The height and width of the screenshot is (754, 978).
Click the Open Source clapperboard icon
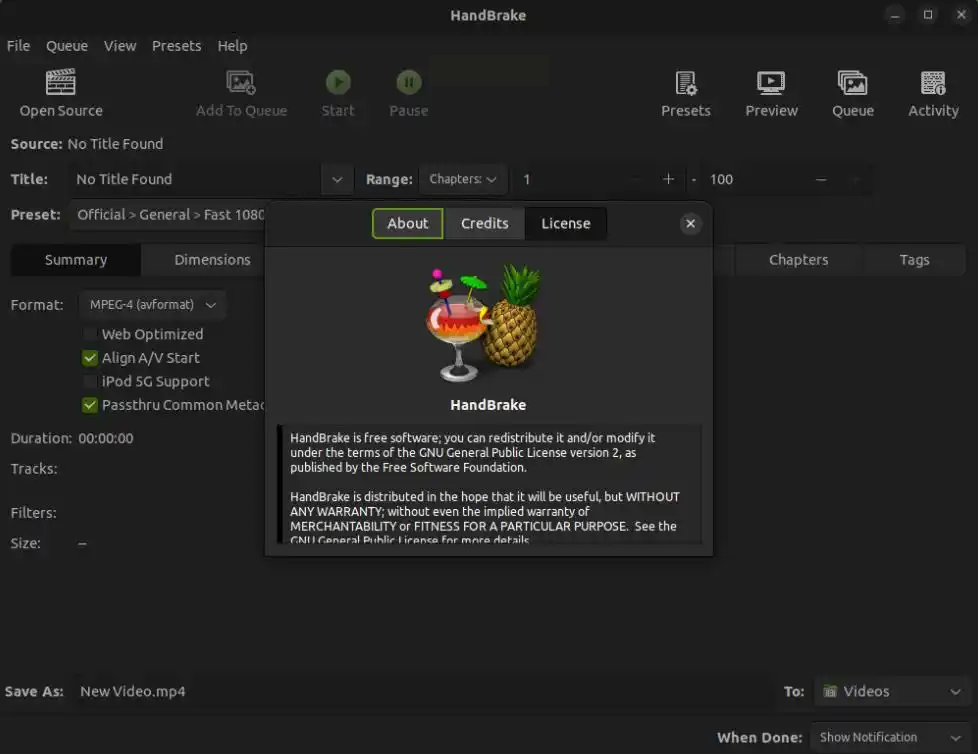click(61, 82)
